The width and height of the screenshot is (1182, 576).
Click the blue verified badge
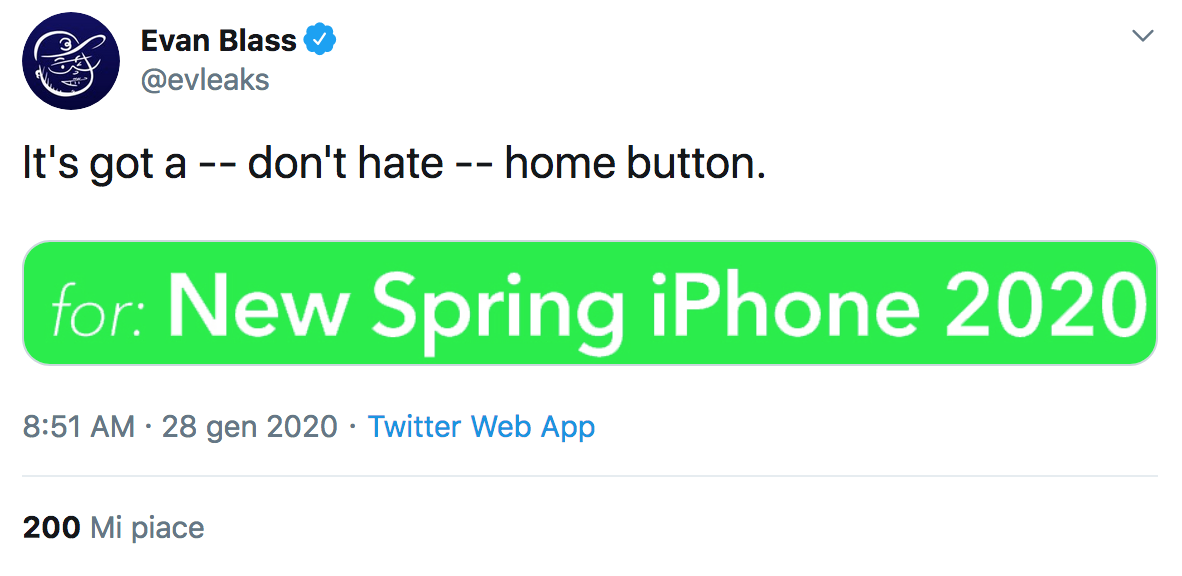[320, 41]
